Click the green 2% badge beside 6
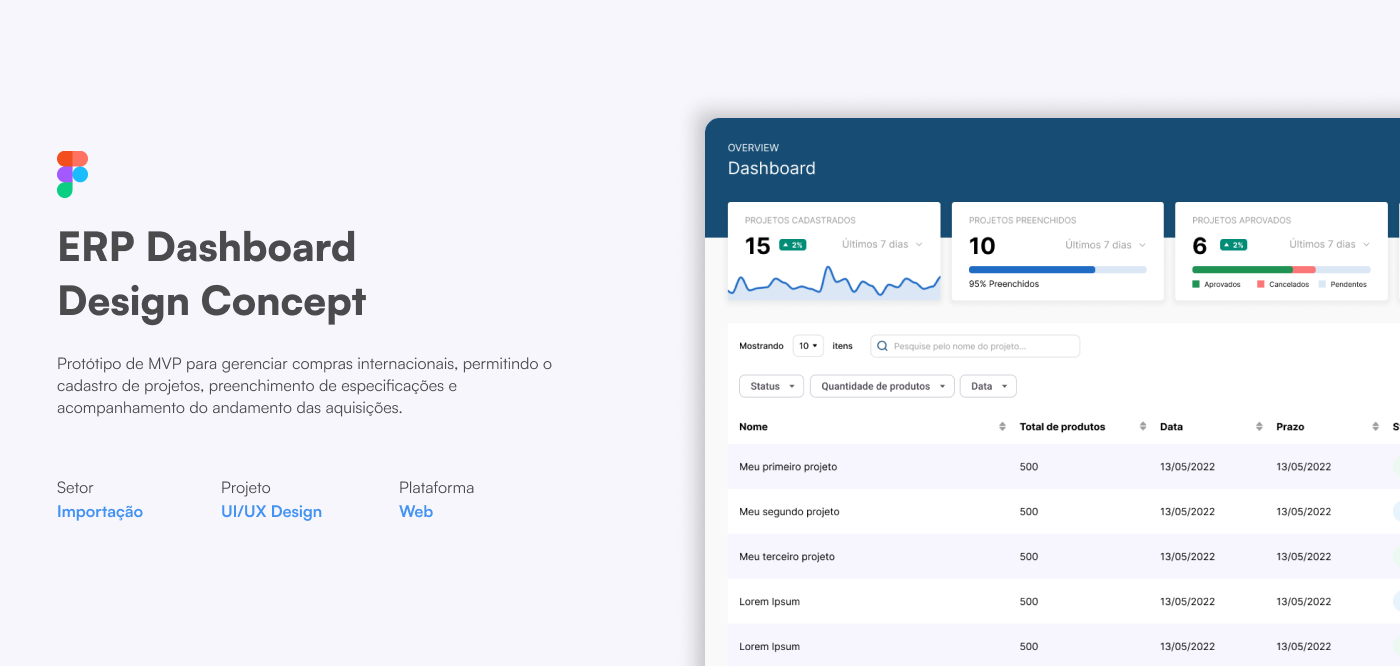 point(1233,245)
